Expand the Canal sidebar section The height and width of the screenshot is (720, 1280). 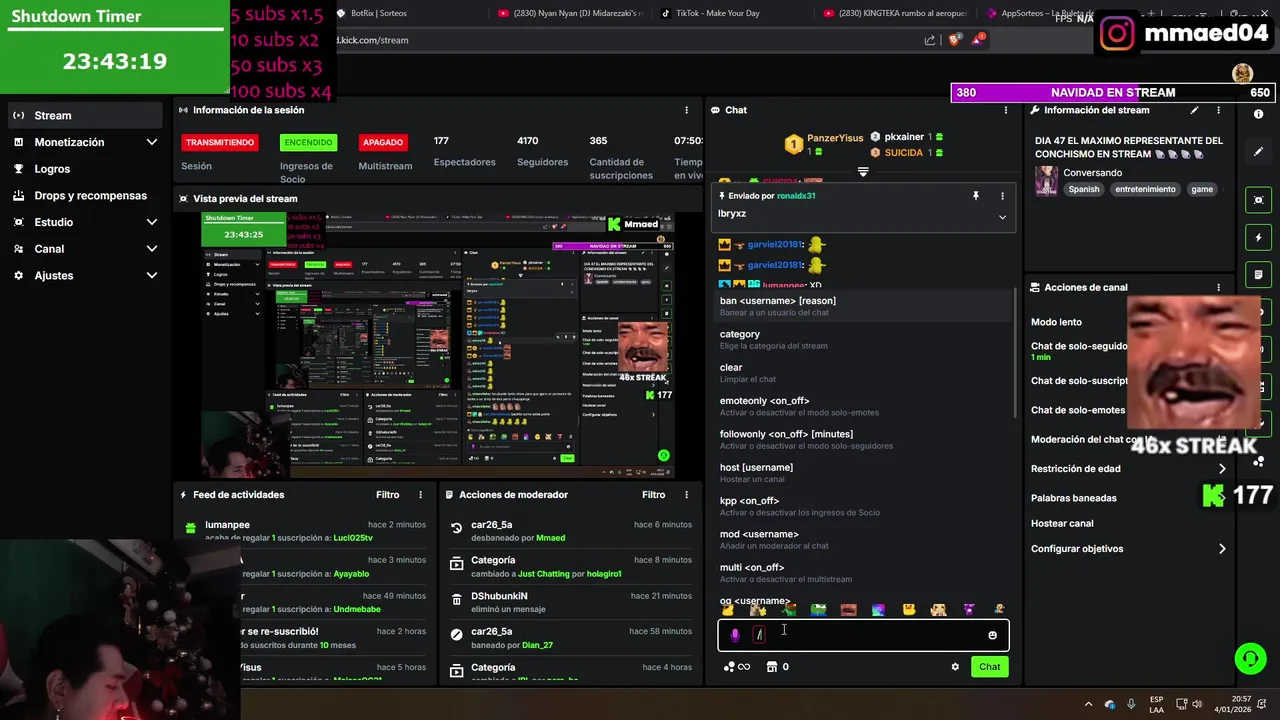85,249
